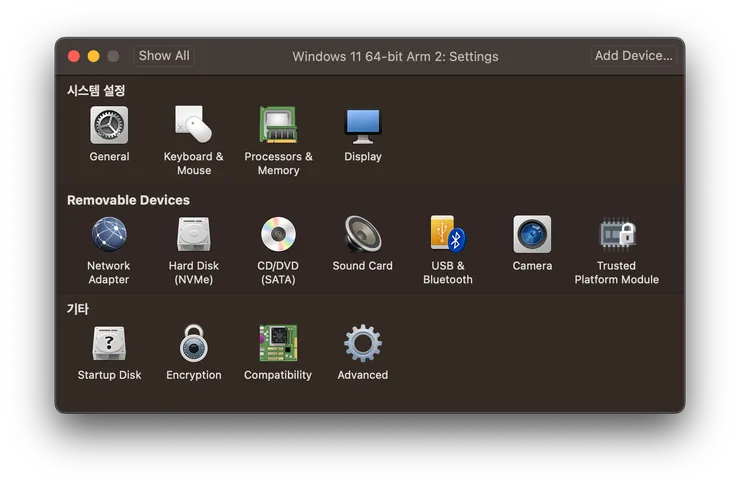Minimize window with yellow button
Viewport: 740px width, 486px height.
pos(93,57)
